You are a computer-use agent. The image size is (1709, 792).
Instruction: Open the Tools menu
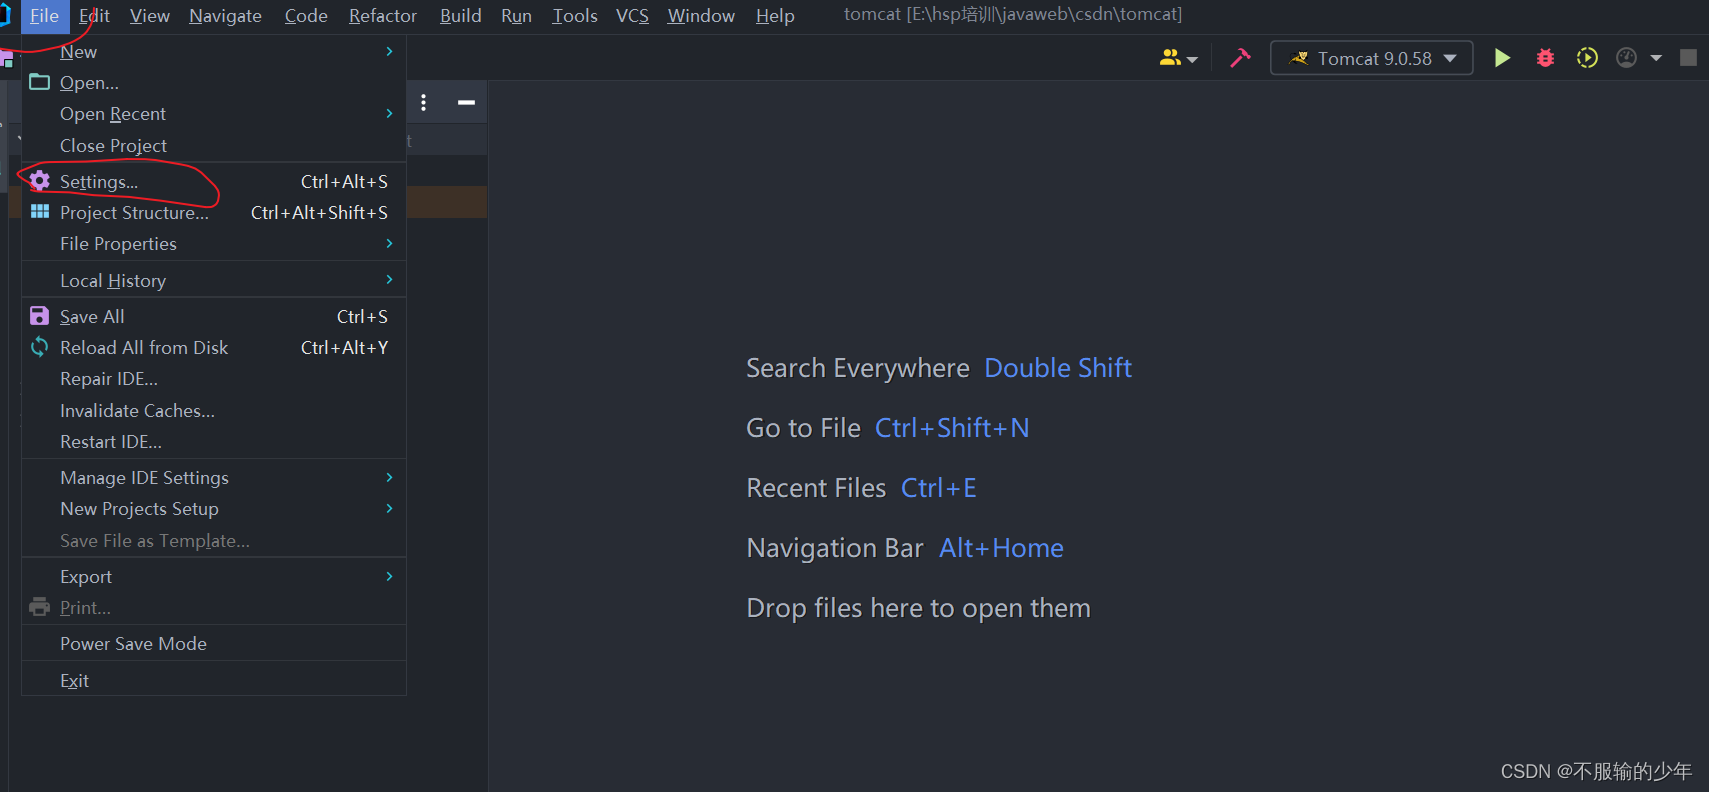pyautogui.click(x=575, y=16)
